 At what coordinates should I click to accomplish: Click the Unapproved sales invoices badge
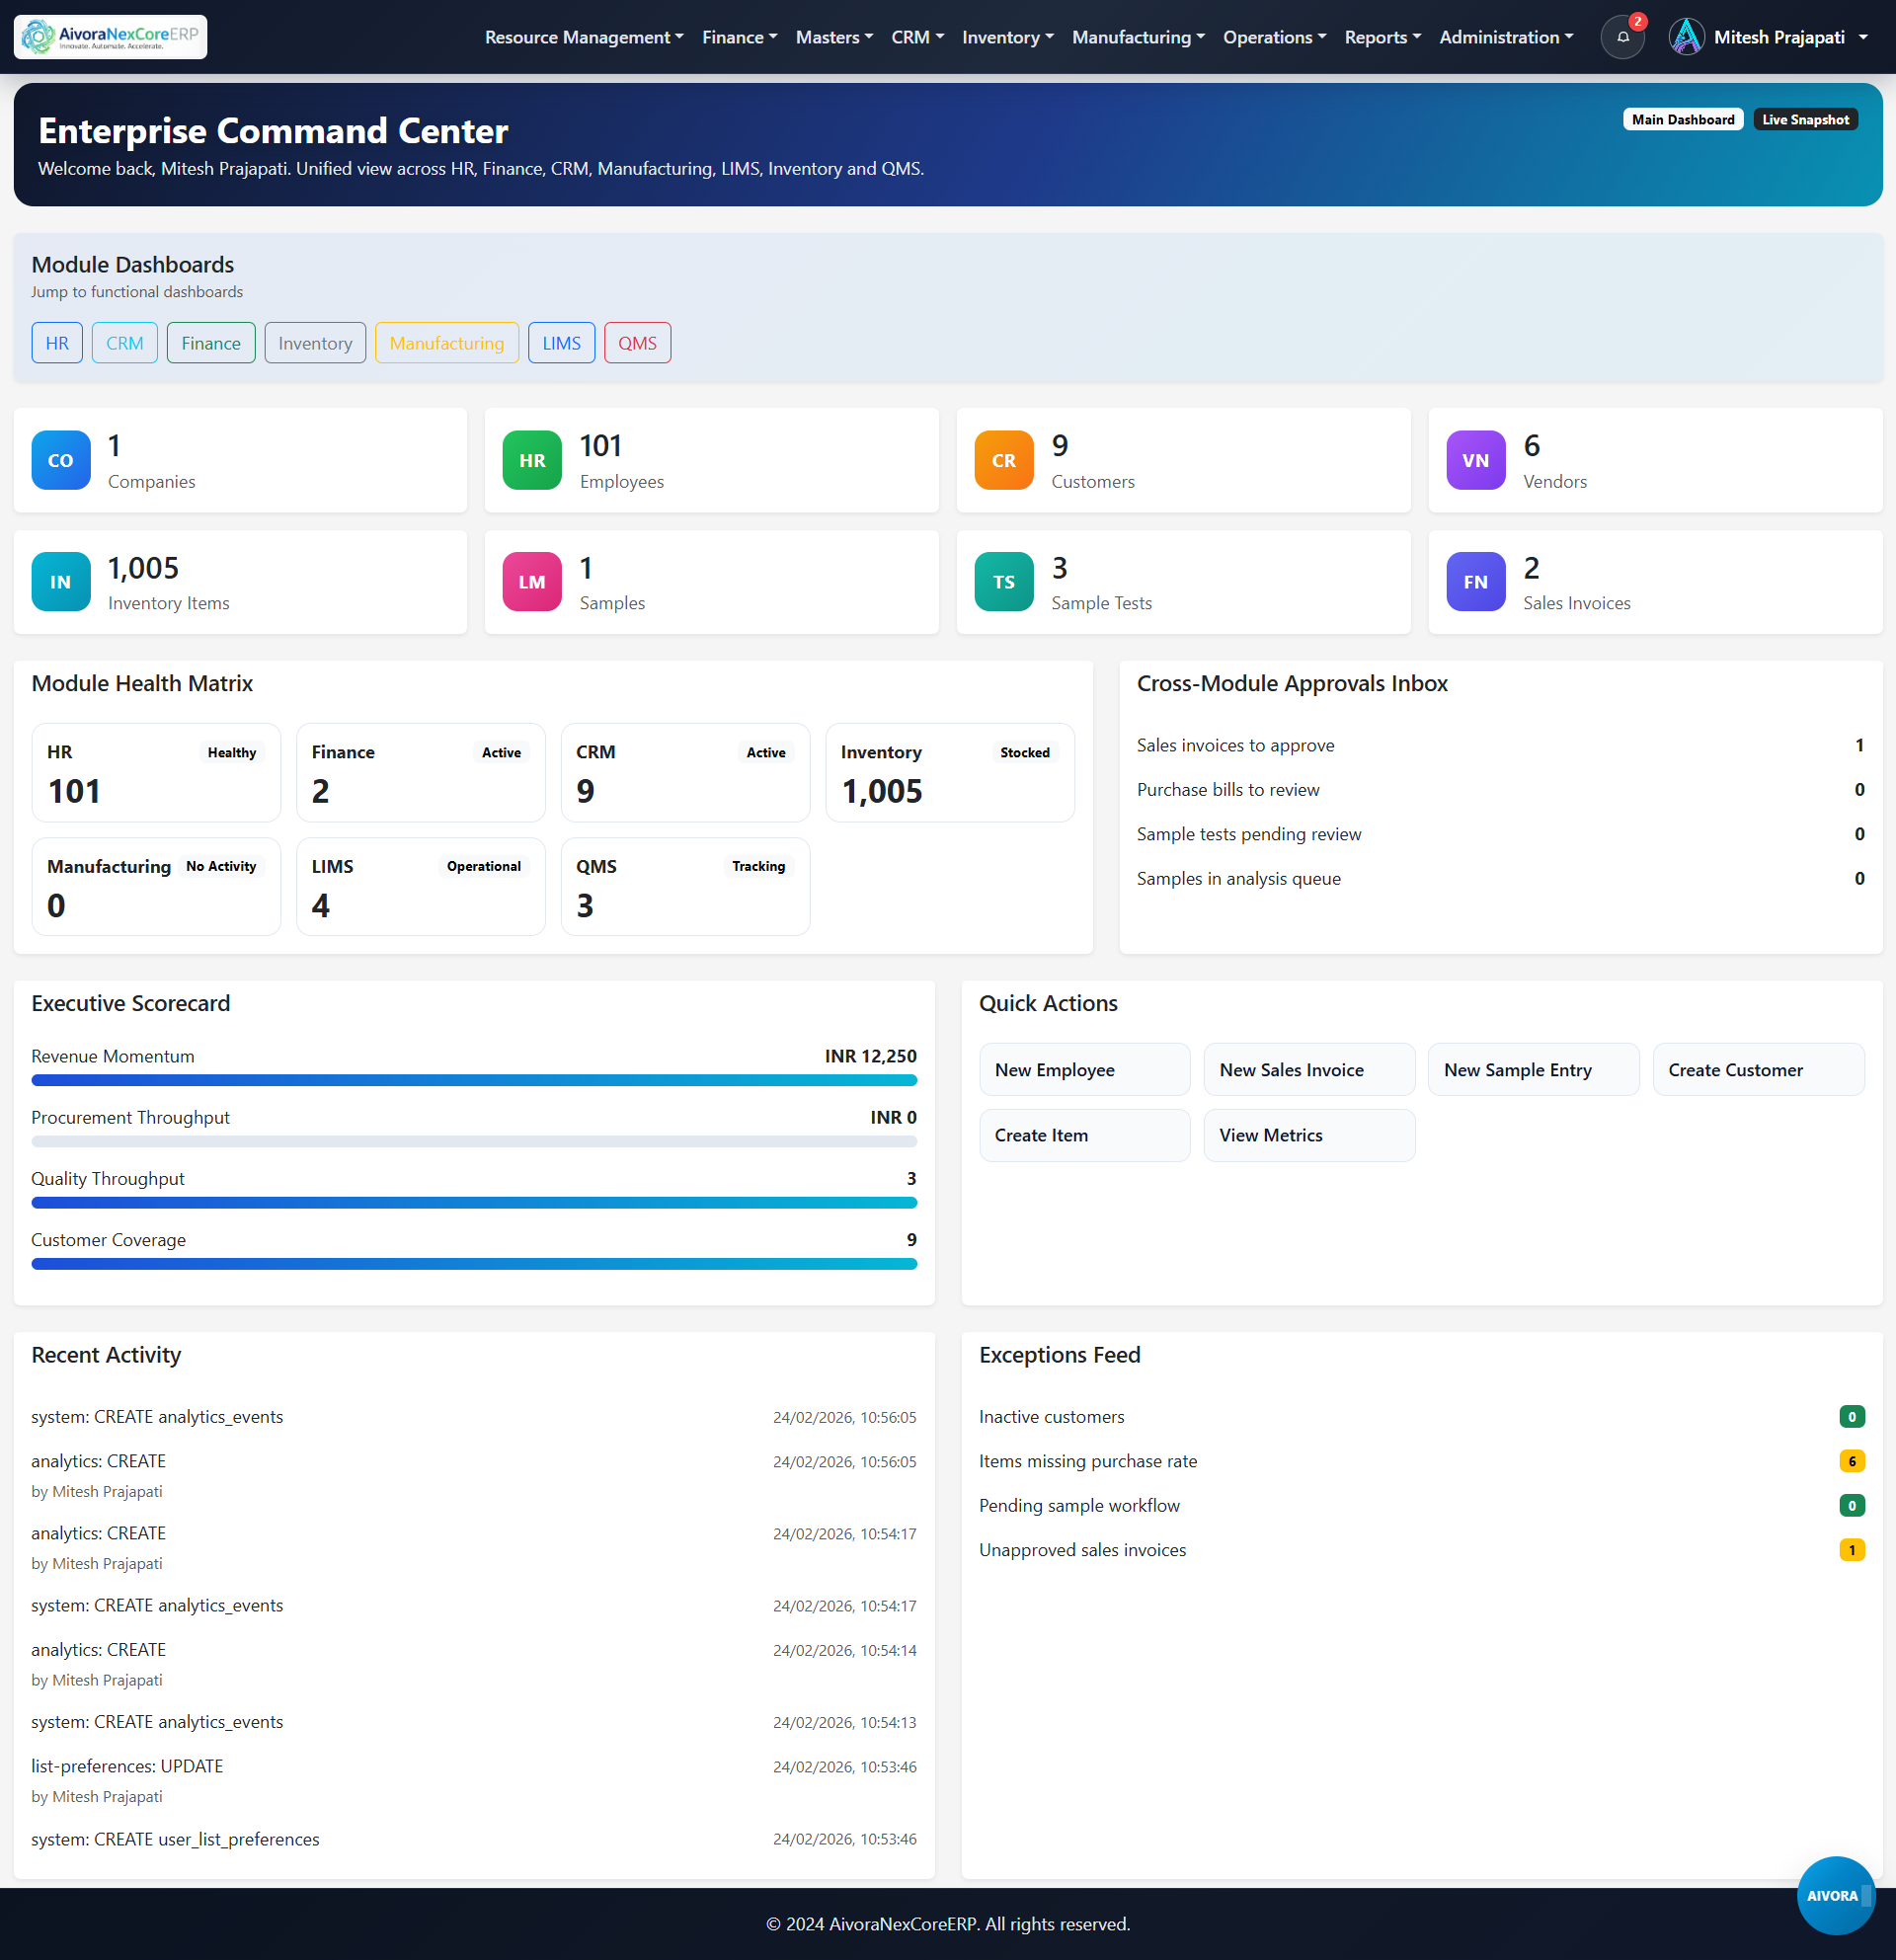coord(1852,1549)
